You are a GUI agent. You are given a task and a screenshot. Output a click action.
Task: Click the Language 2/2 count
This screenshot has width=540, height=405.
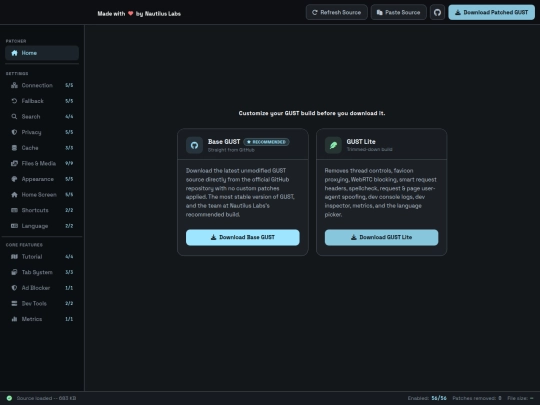point(69,226)
